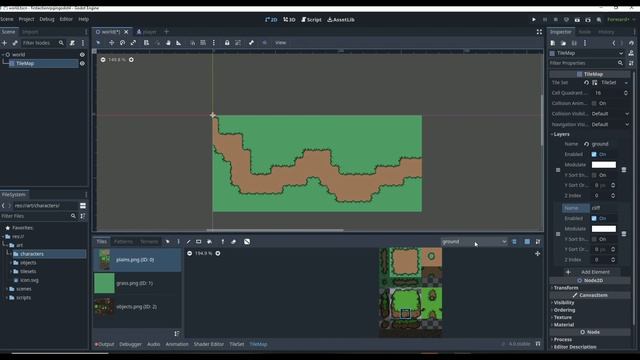This screenshot has height=360, width=640.
Task: Zoom out the tile atlas view
Action: [189, 253]
